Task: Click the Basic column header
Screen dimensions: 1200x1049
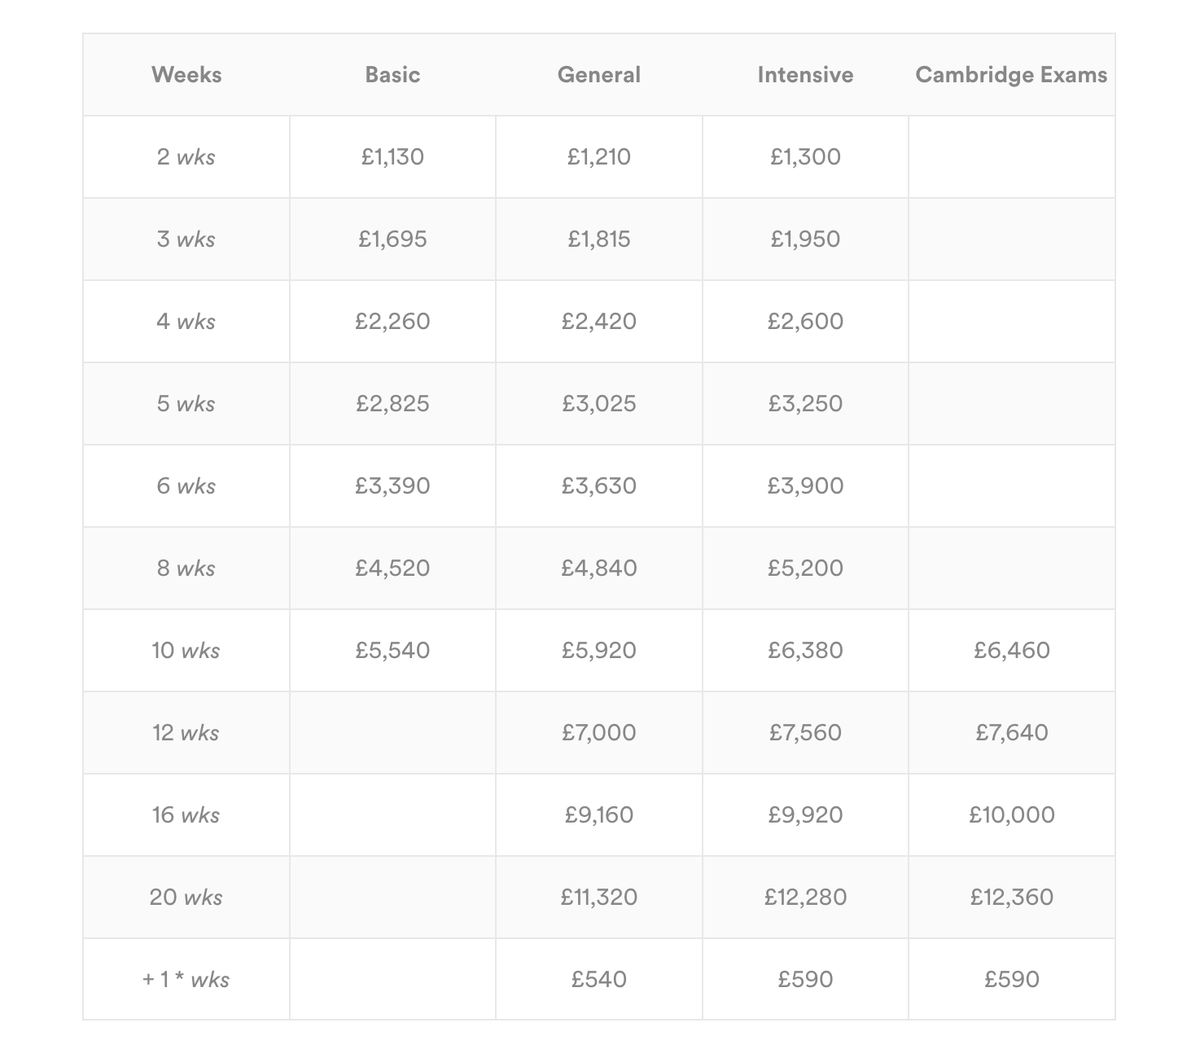Action: coord(392,75)
